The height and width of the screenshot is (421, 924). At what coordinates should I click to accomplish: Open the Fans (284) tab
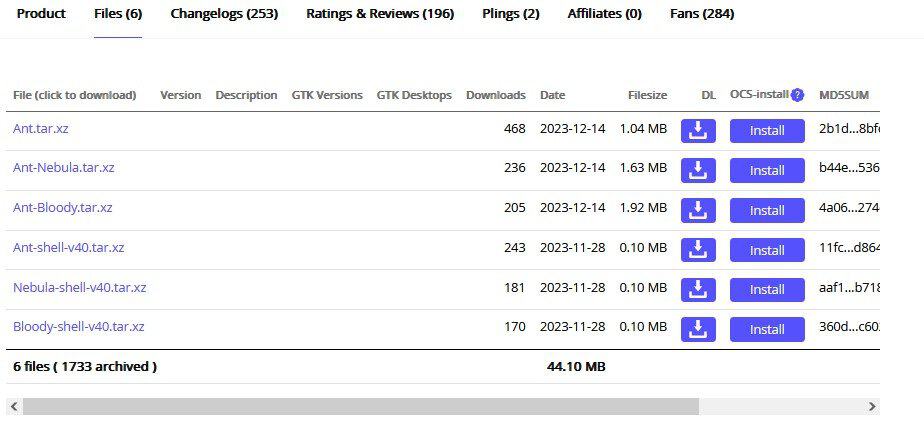pos(702,14)
